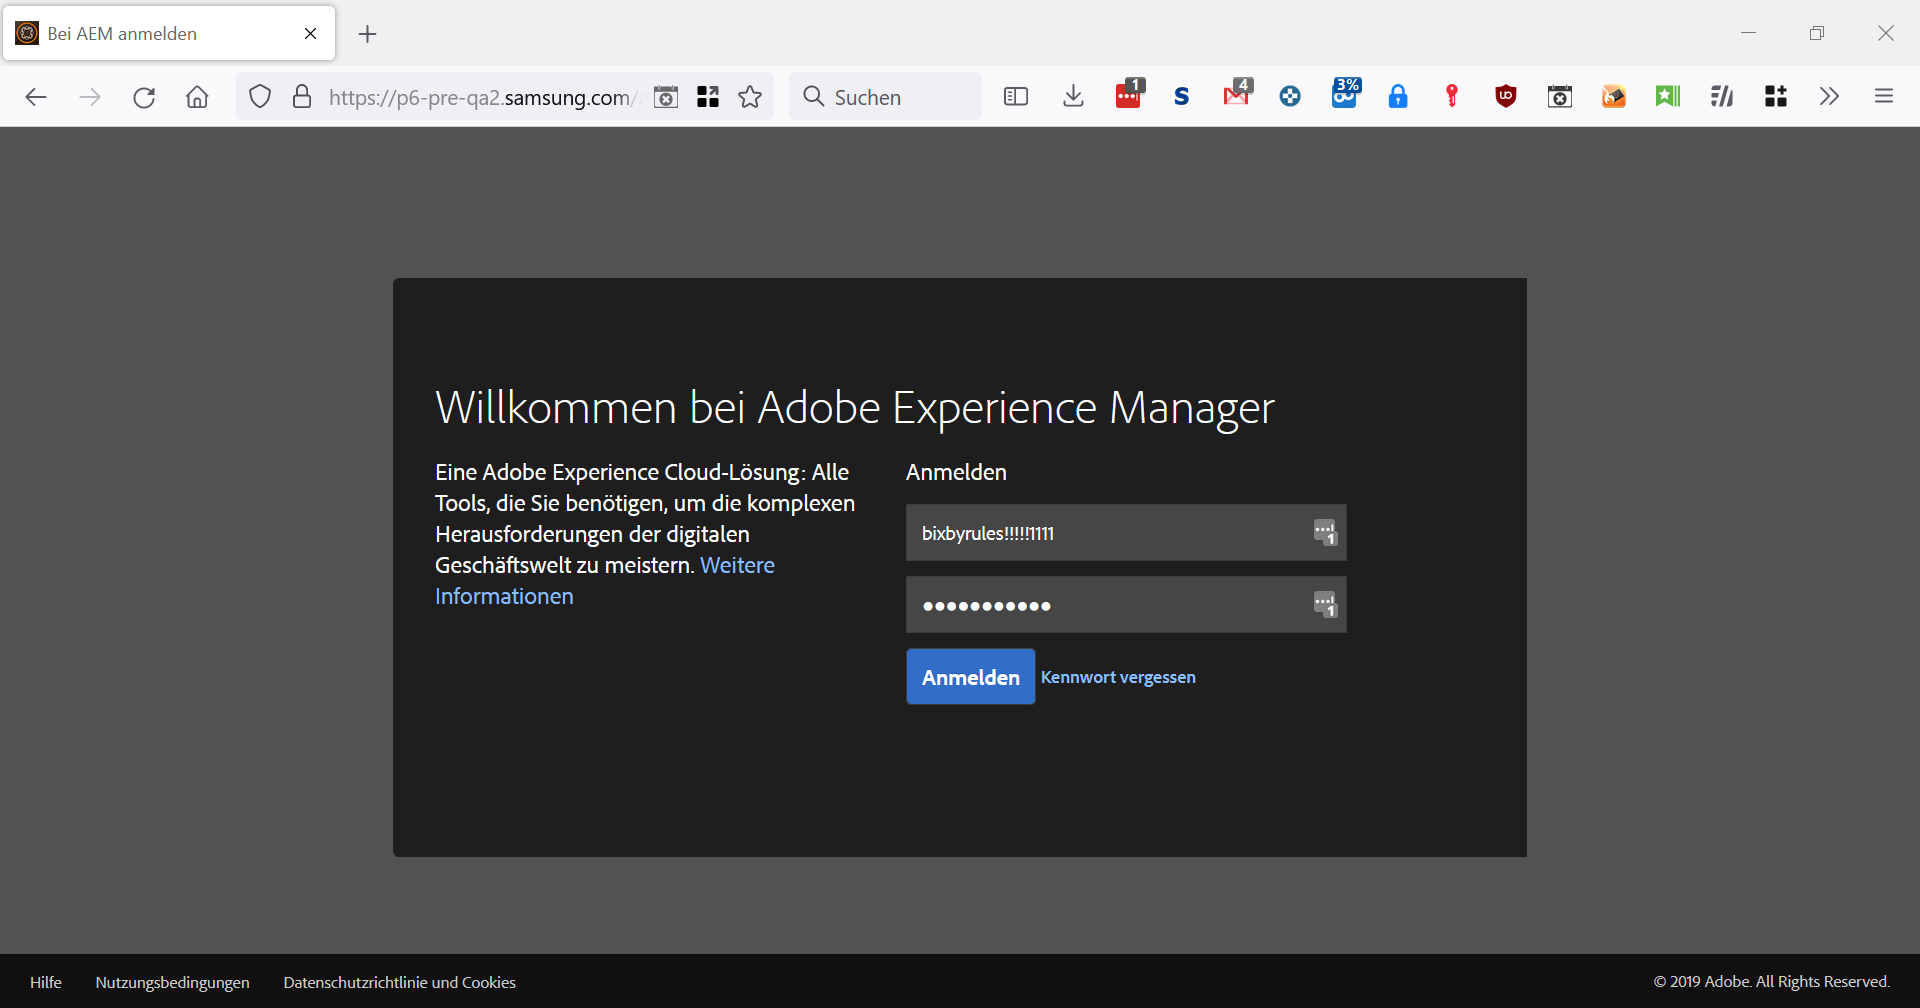
Task: Reload the current page
Action: point(144,97)
